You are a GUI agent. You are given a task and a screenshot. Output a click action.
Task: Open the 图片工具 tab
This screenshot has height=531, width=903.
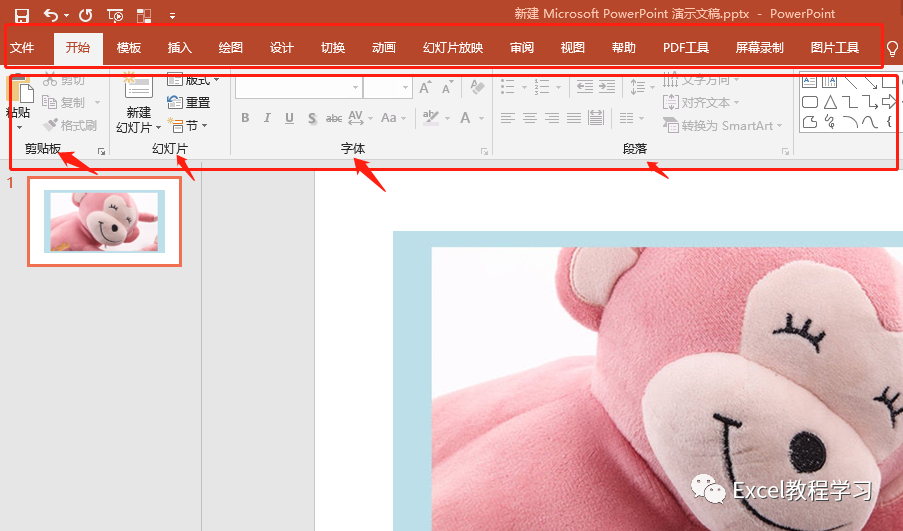pos(834,48)
